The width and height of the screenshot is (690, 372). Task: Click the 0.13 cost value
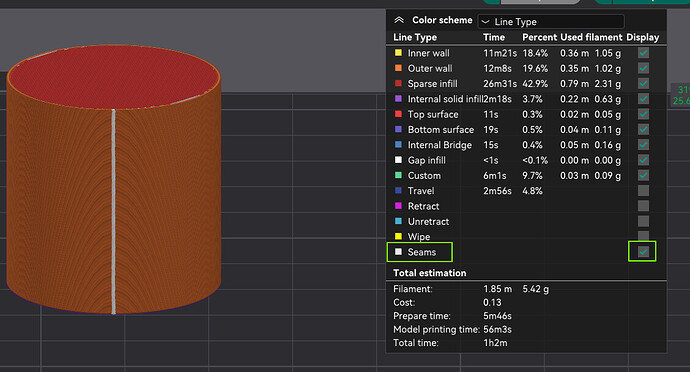(x=492, y=302)
